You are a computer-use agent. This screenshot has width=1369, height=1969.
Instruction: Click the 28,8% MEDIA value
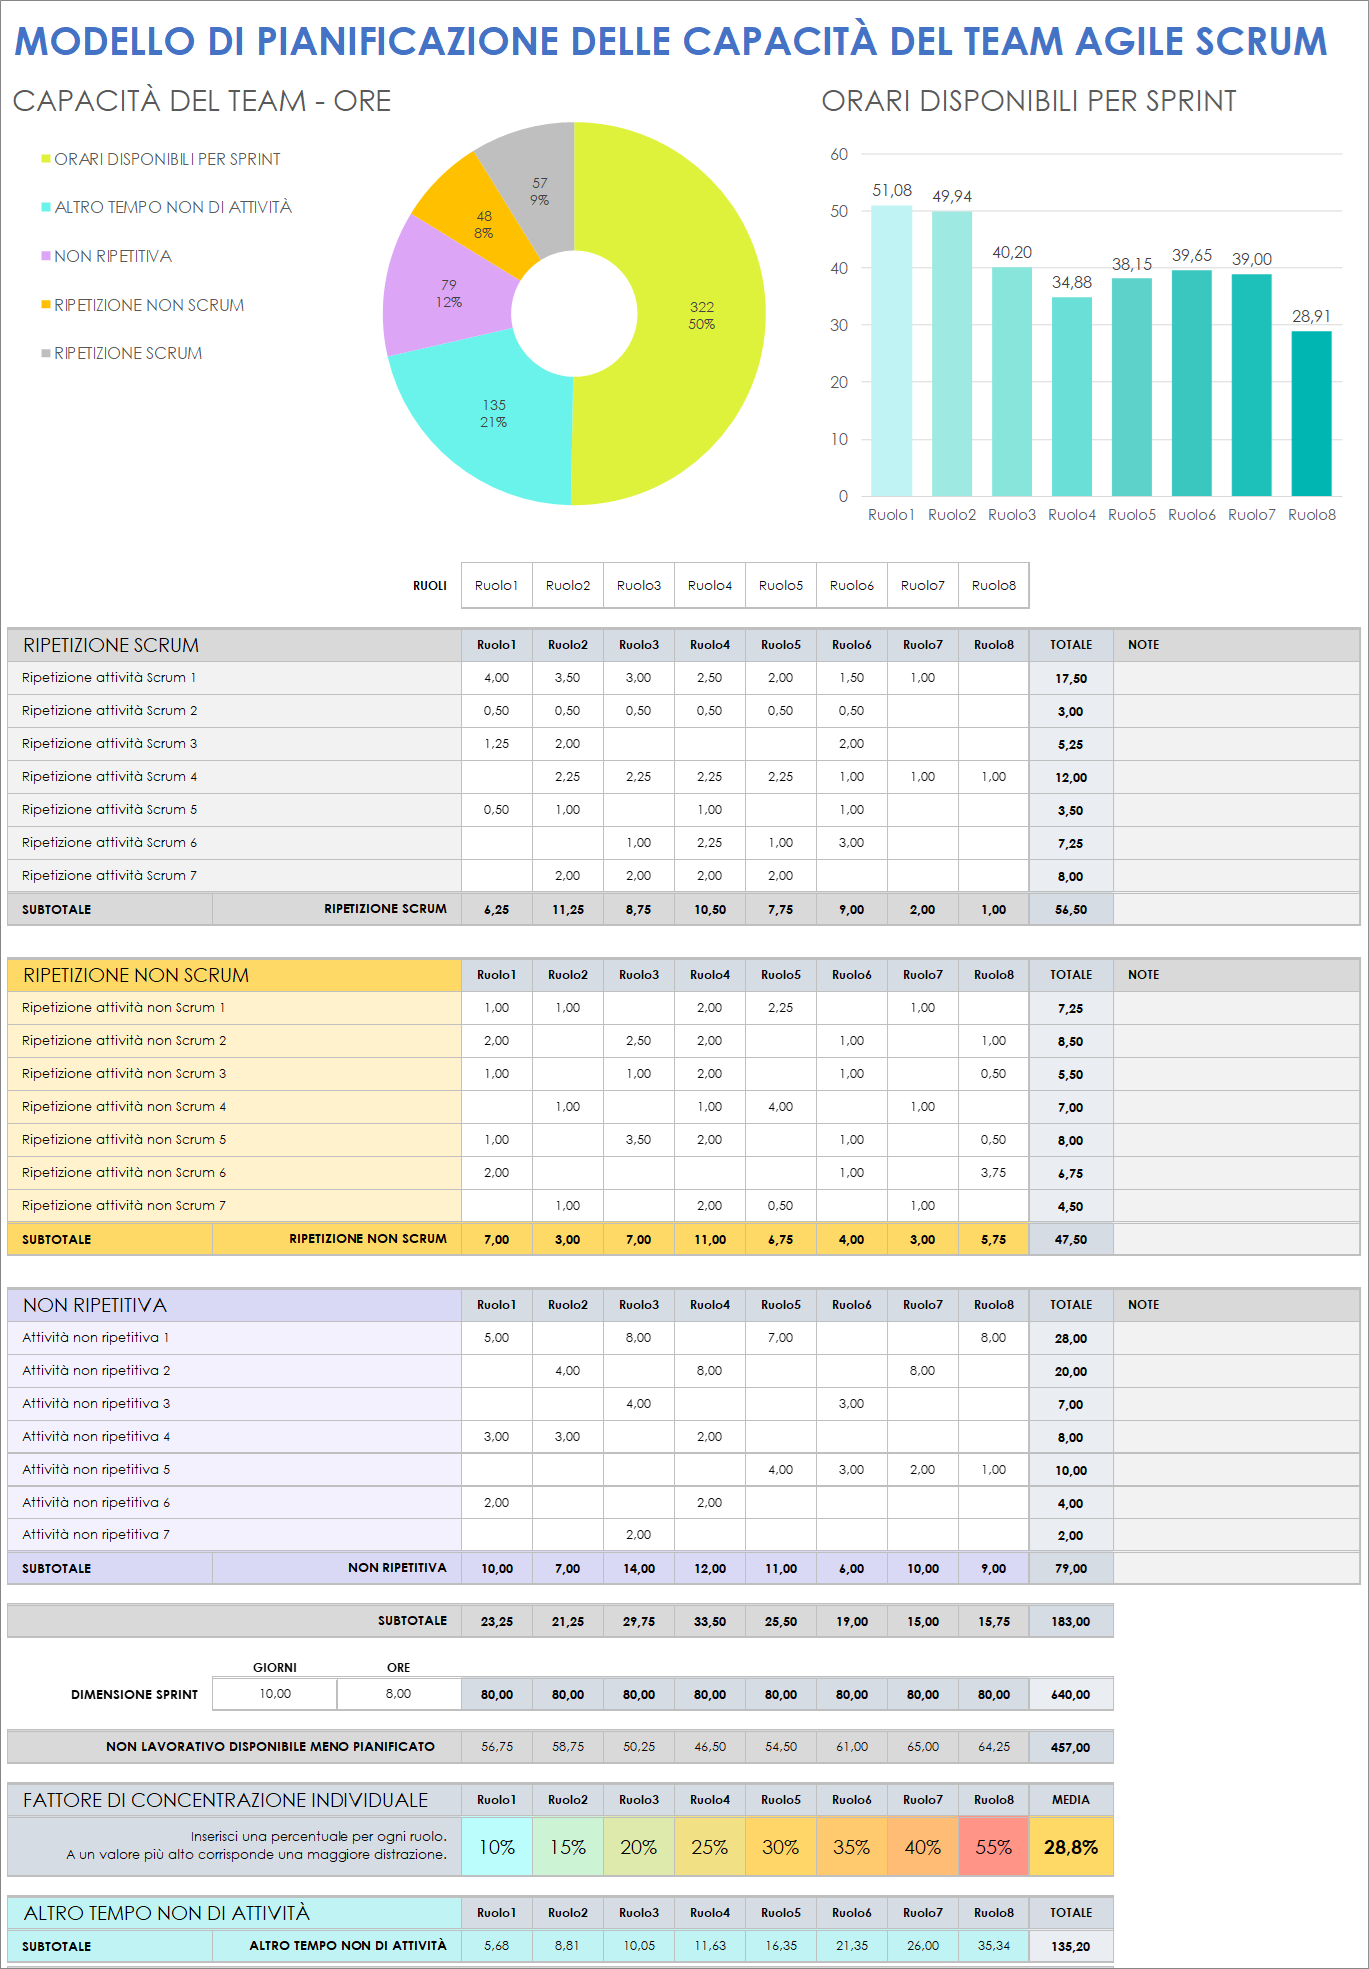point(1071,1847)
